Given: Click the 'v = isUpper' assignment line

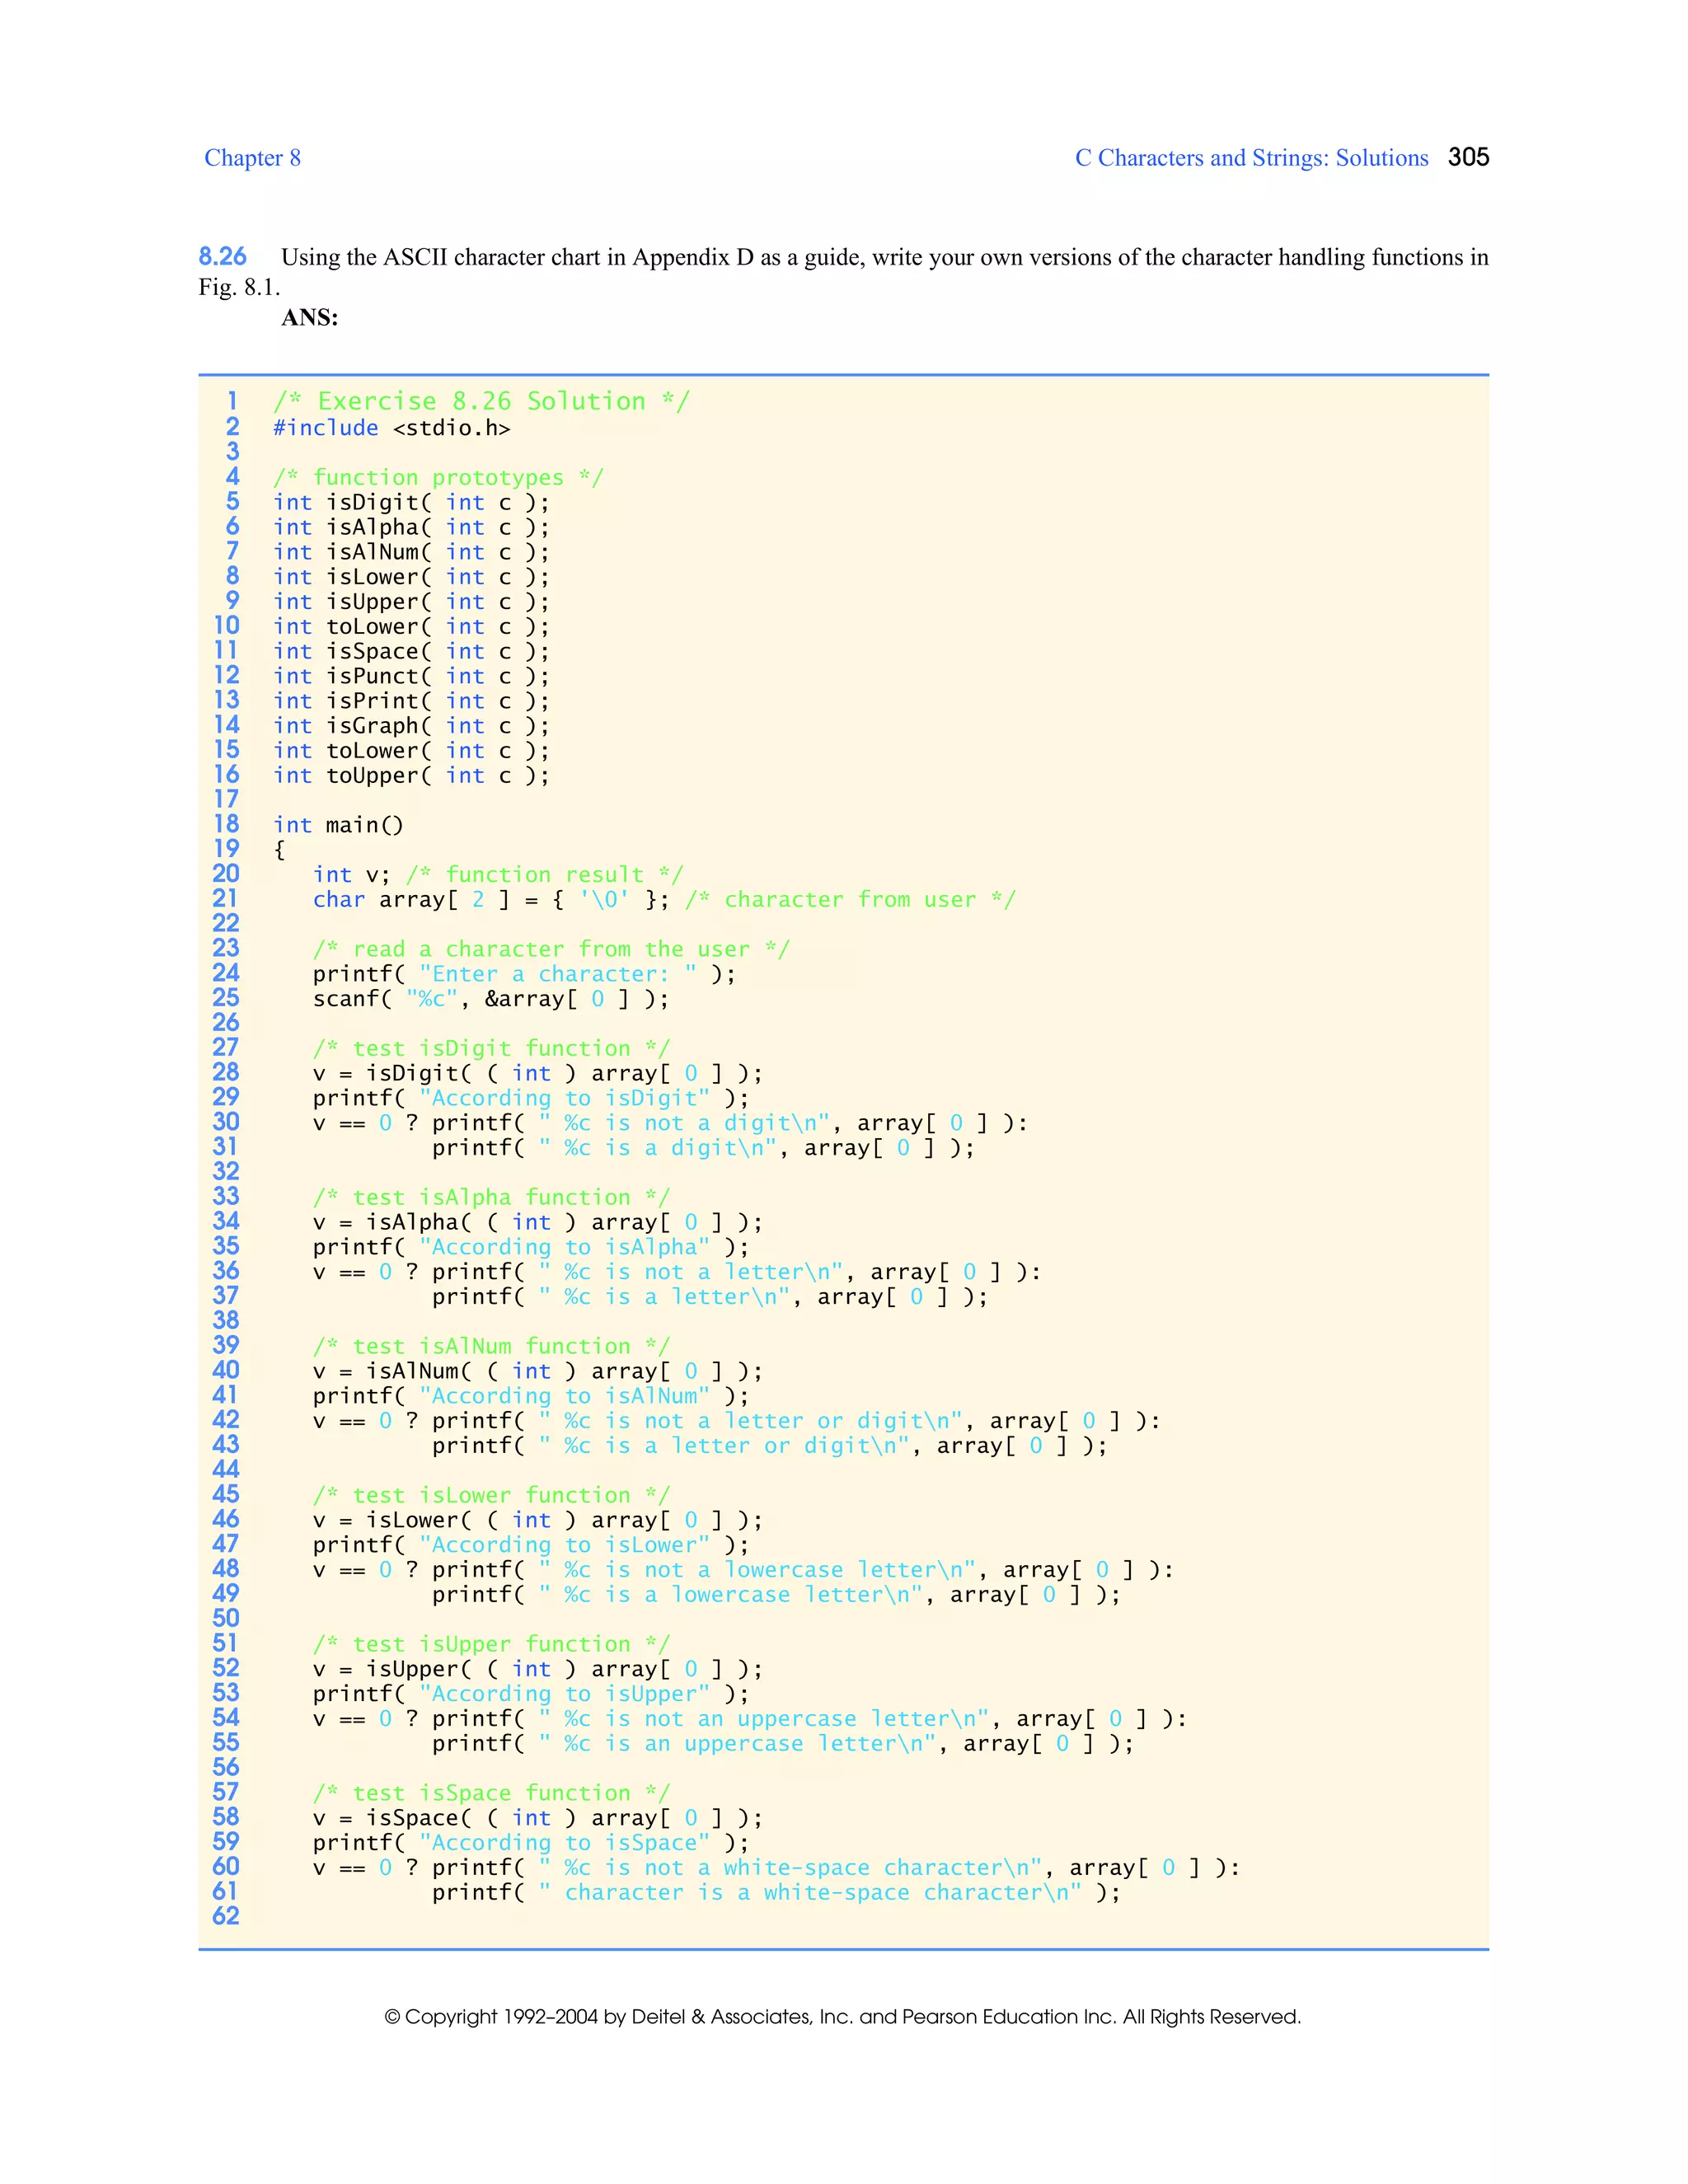Looking at the screenshot, I should pos(537,1670).
